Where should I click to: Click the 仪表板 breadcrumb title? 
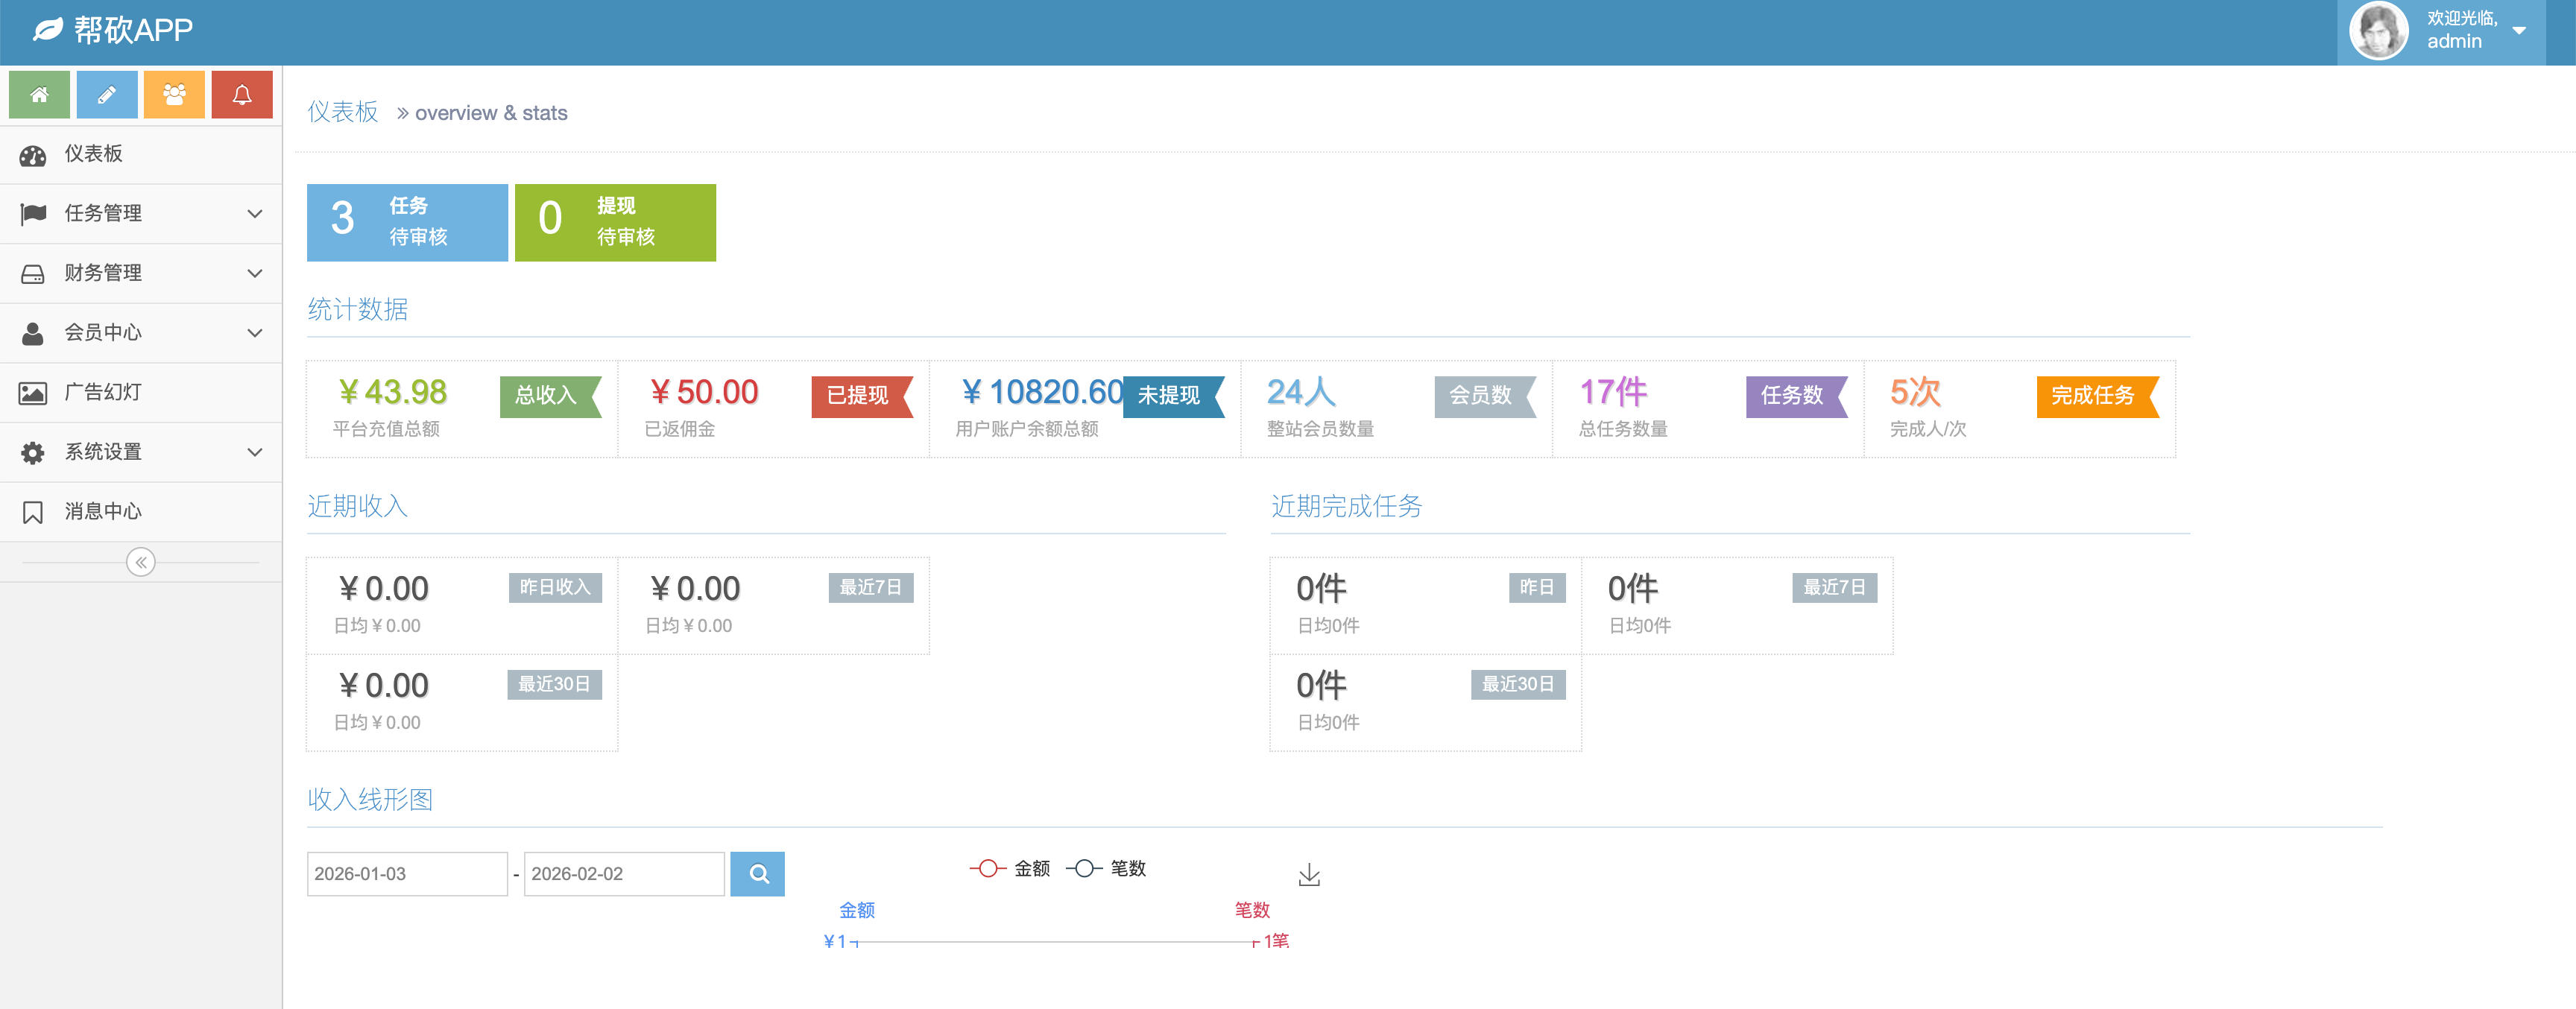pos(343,112)
